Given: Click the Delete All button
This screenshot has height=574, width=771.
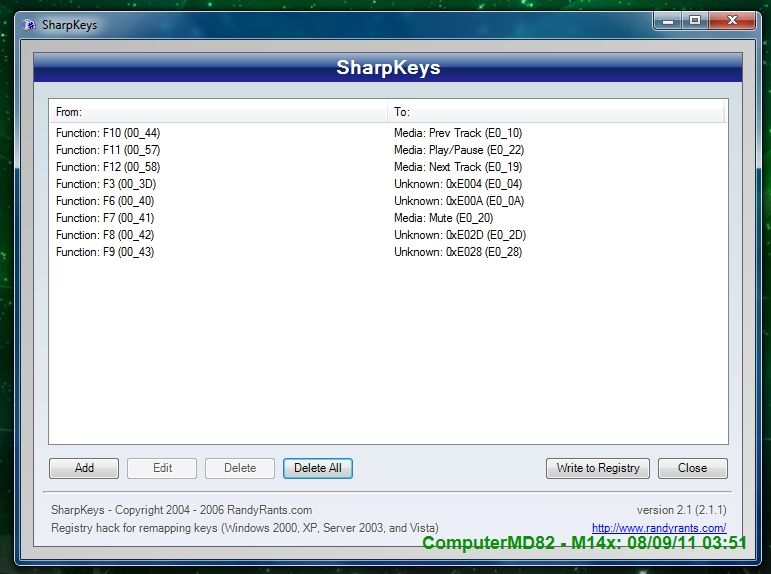Looking at the screenshot, I should [x=318, y=468].
